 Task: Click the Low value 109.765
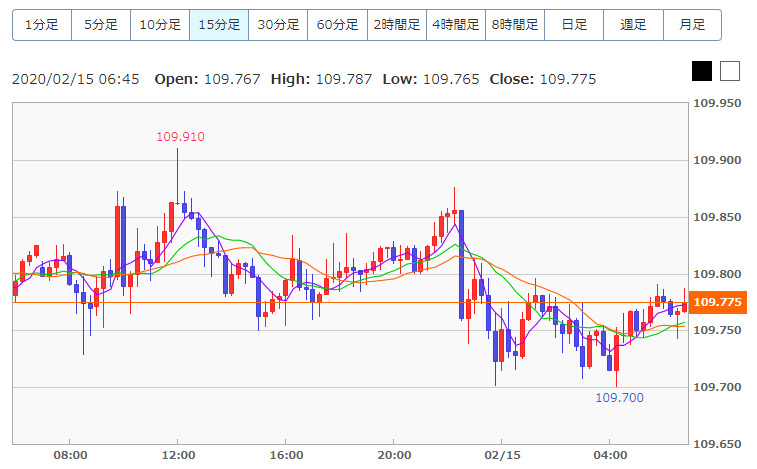[451, 79]
